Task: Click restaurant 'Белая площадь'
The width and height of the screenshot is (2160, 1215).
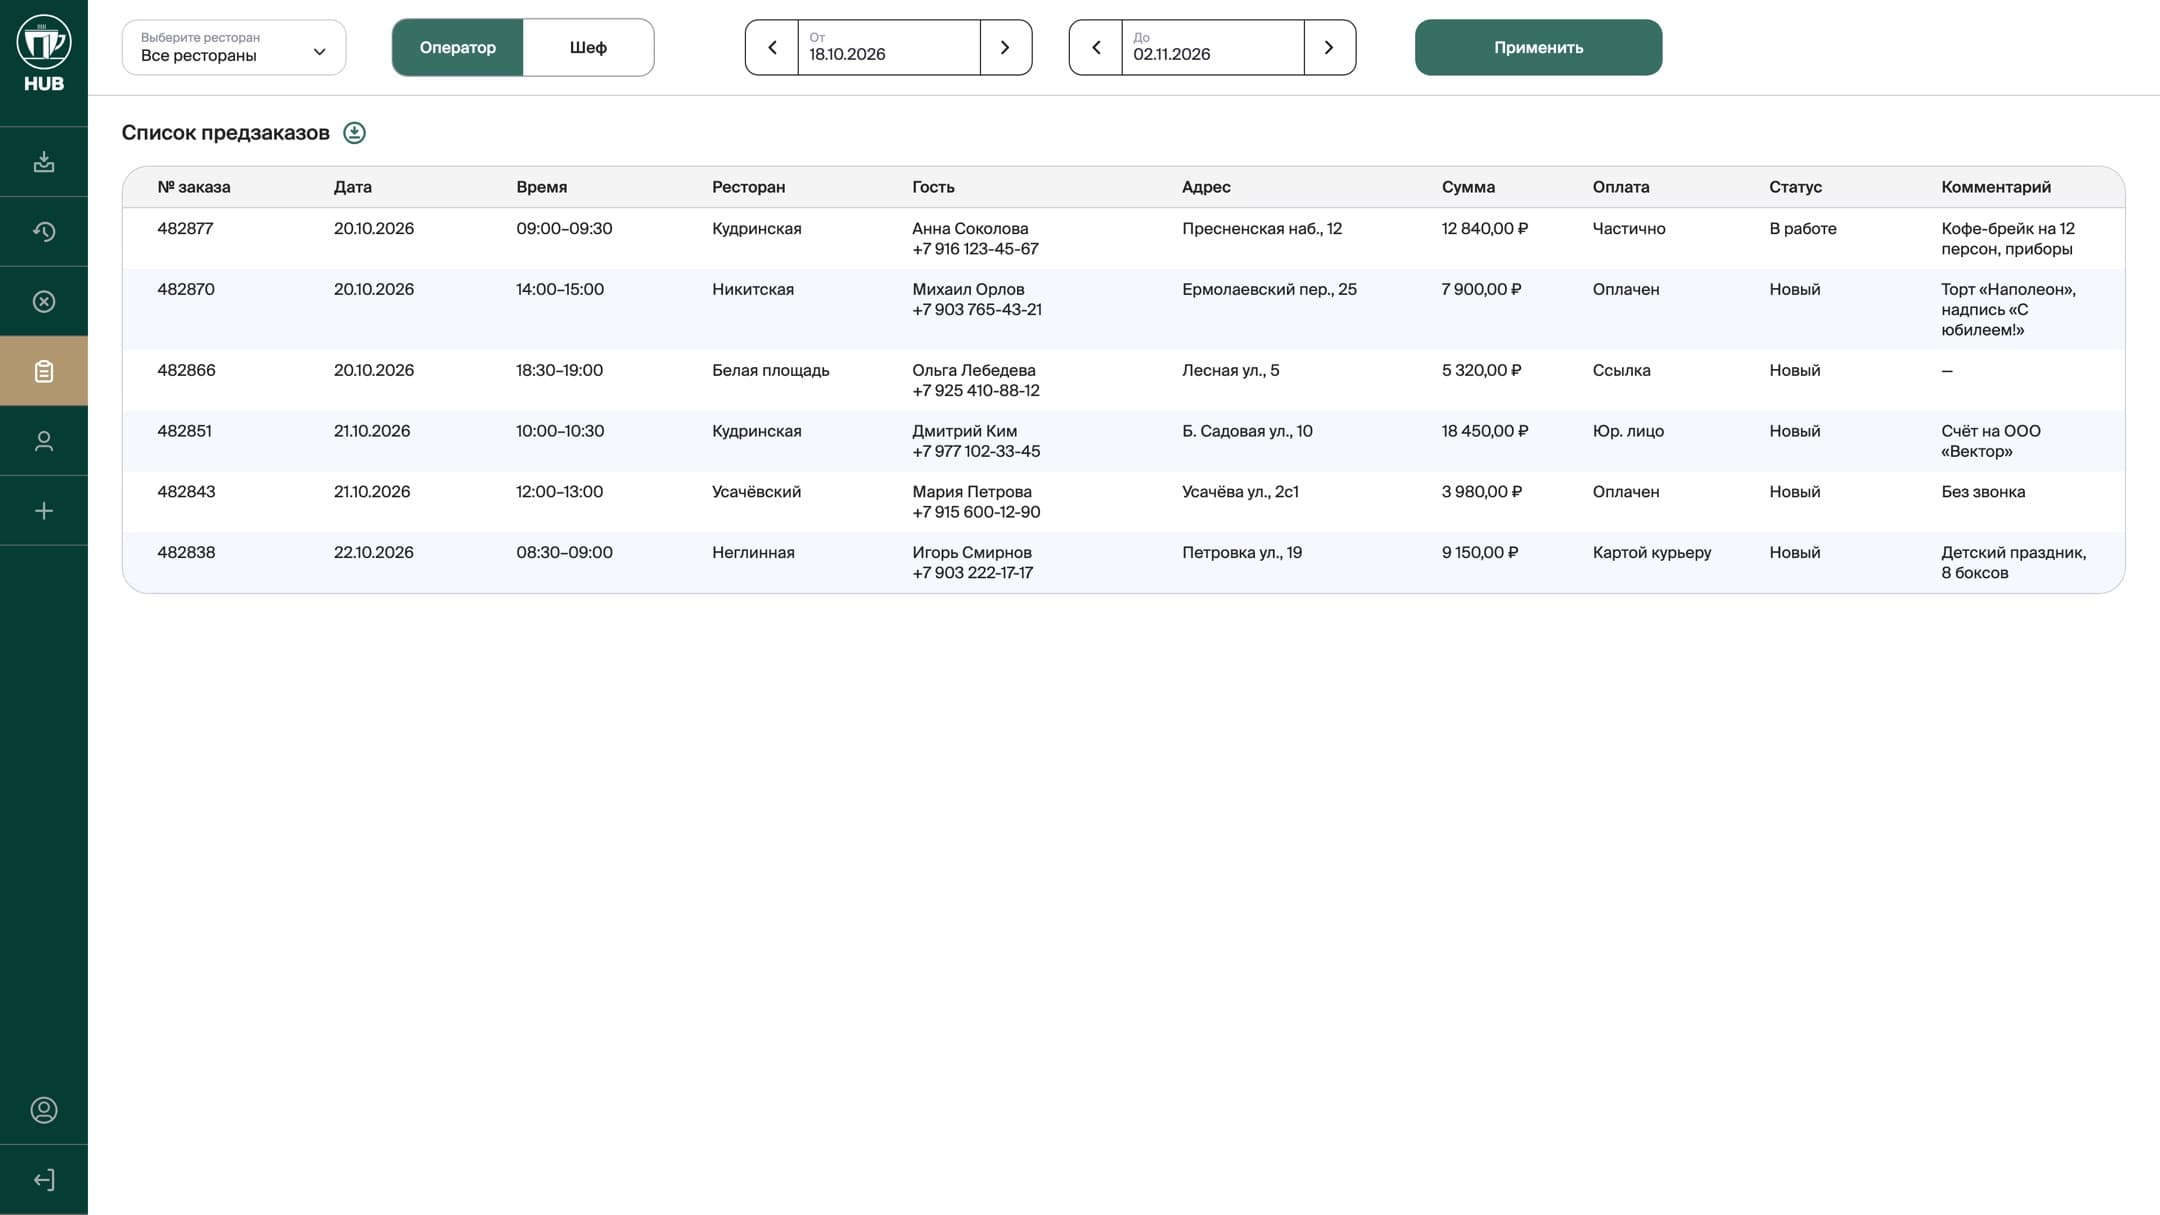Action: click(x=771, y=371)
